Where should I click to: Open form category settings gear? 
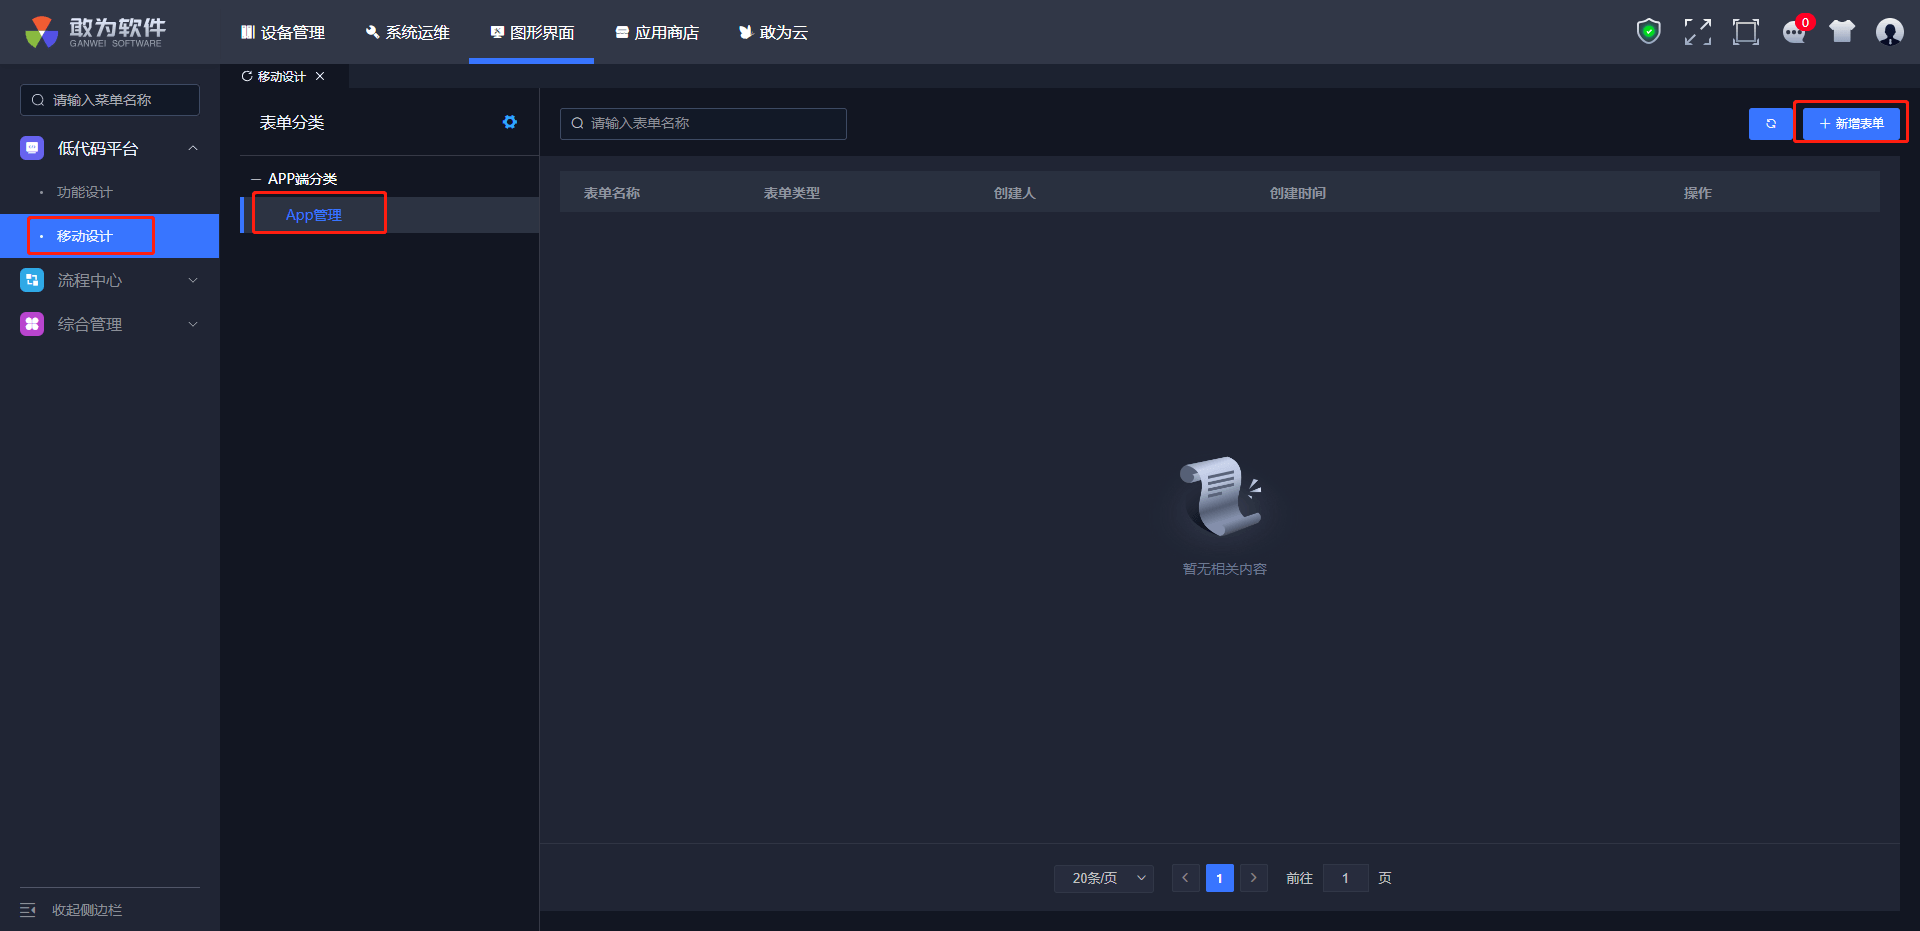point(510,122)
